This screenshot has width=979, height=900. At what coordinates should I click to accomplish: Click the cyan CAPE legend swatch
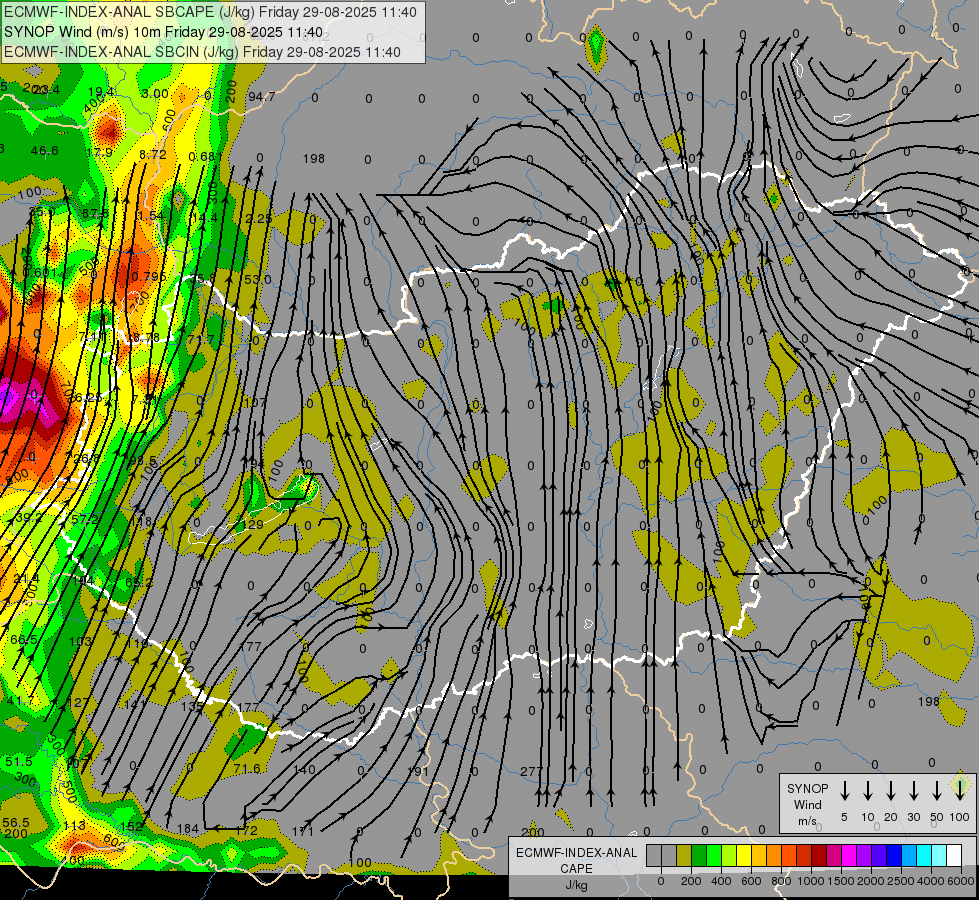(x=923, y=855)
